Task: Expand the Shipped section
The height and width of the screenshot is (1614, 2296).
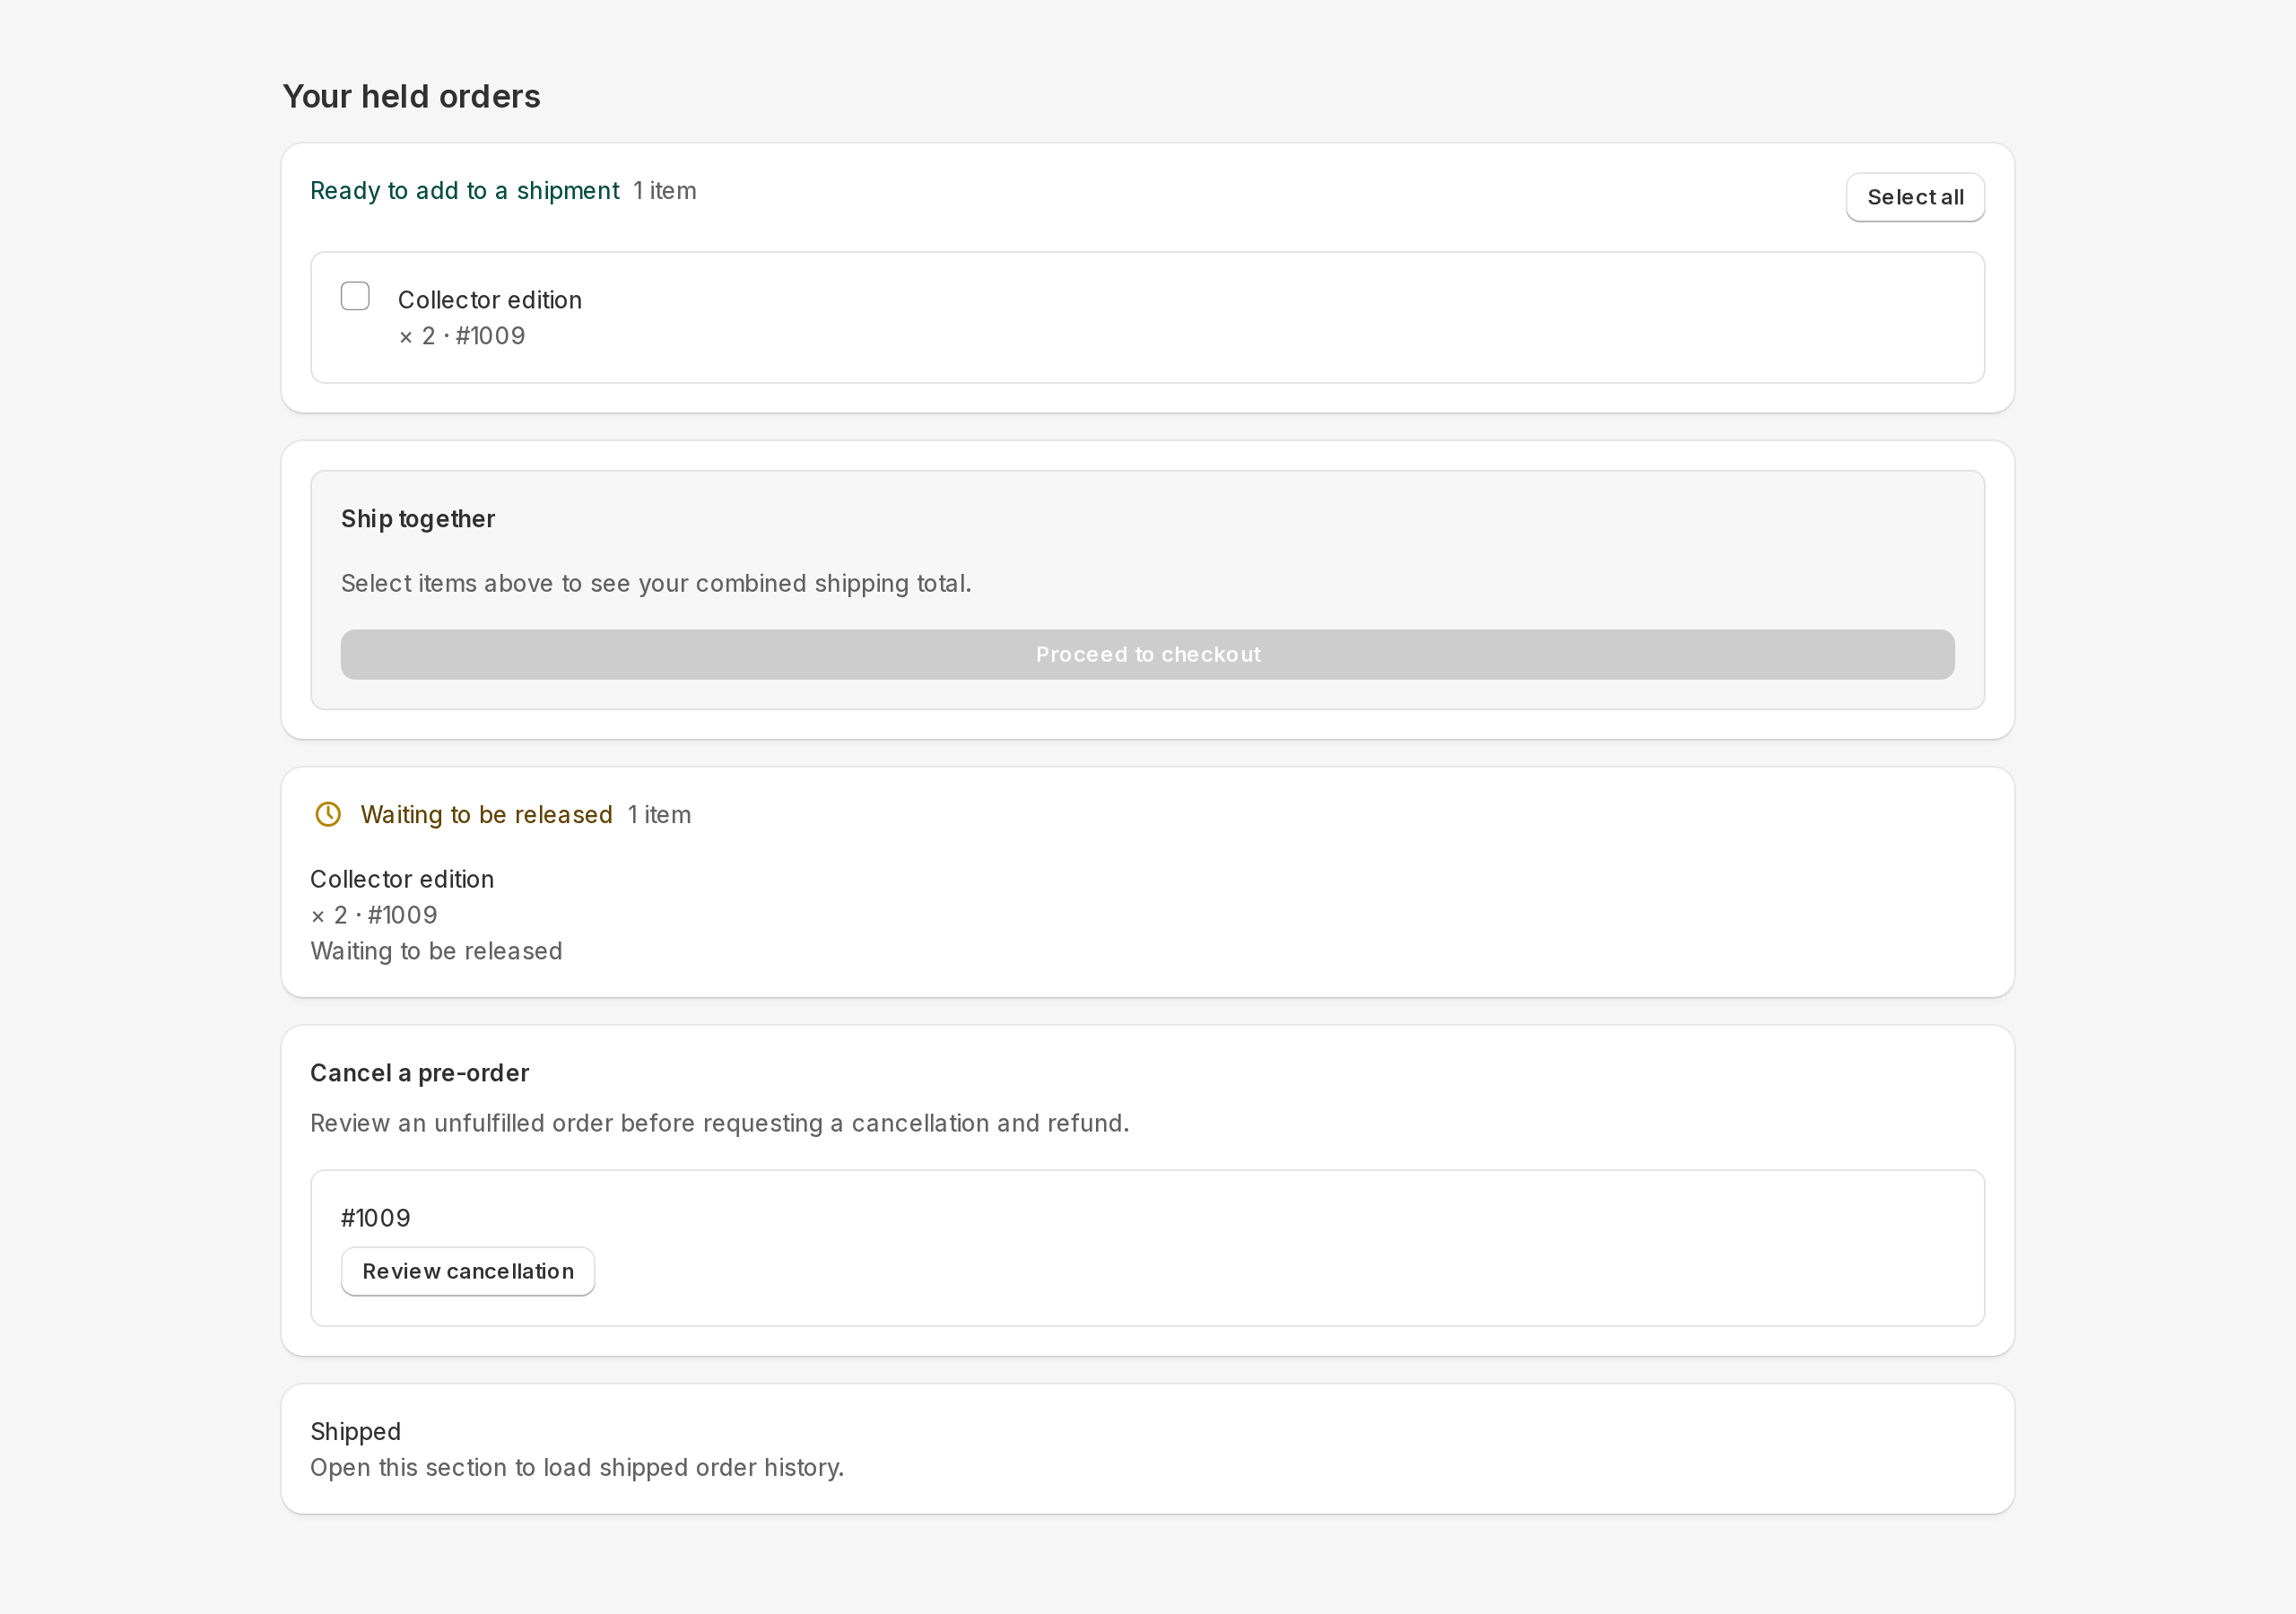Action: tap(1147, 1448)
